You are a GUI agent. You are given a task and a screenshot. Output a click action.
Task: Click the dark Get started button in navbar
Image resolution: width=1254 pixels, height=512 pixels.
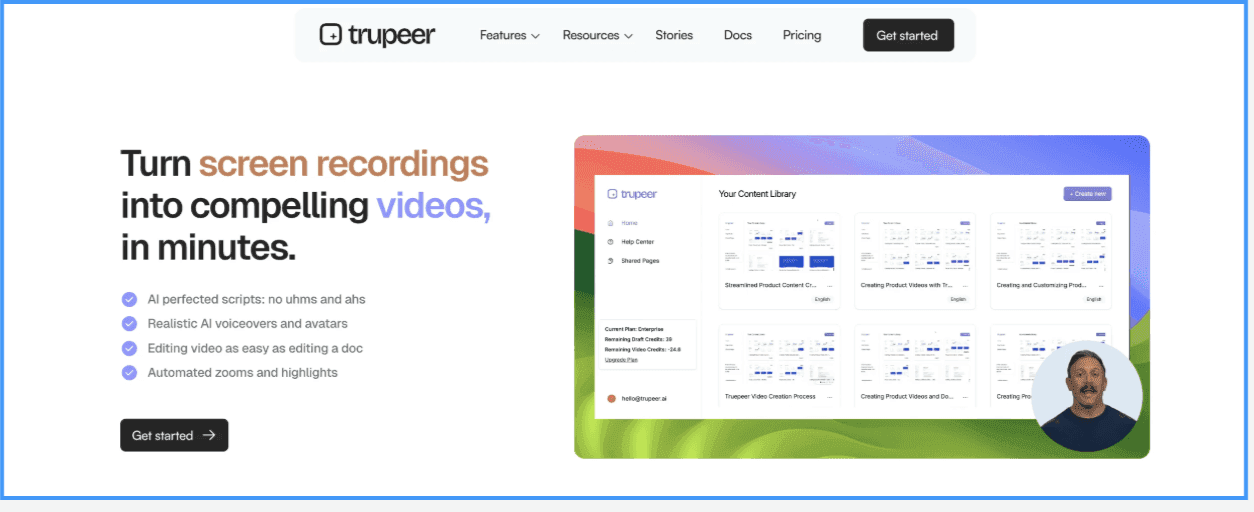coord(908,35)
